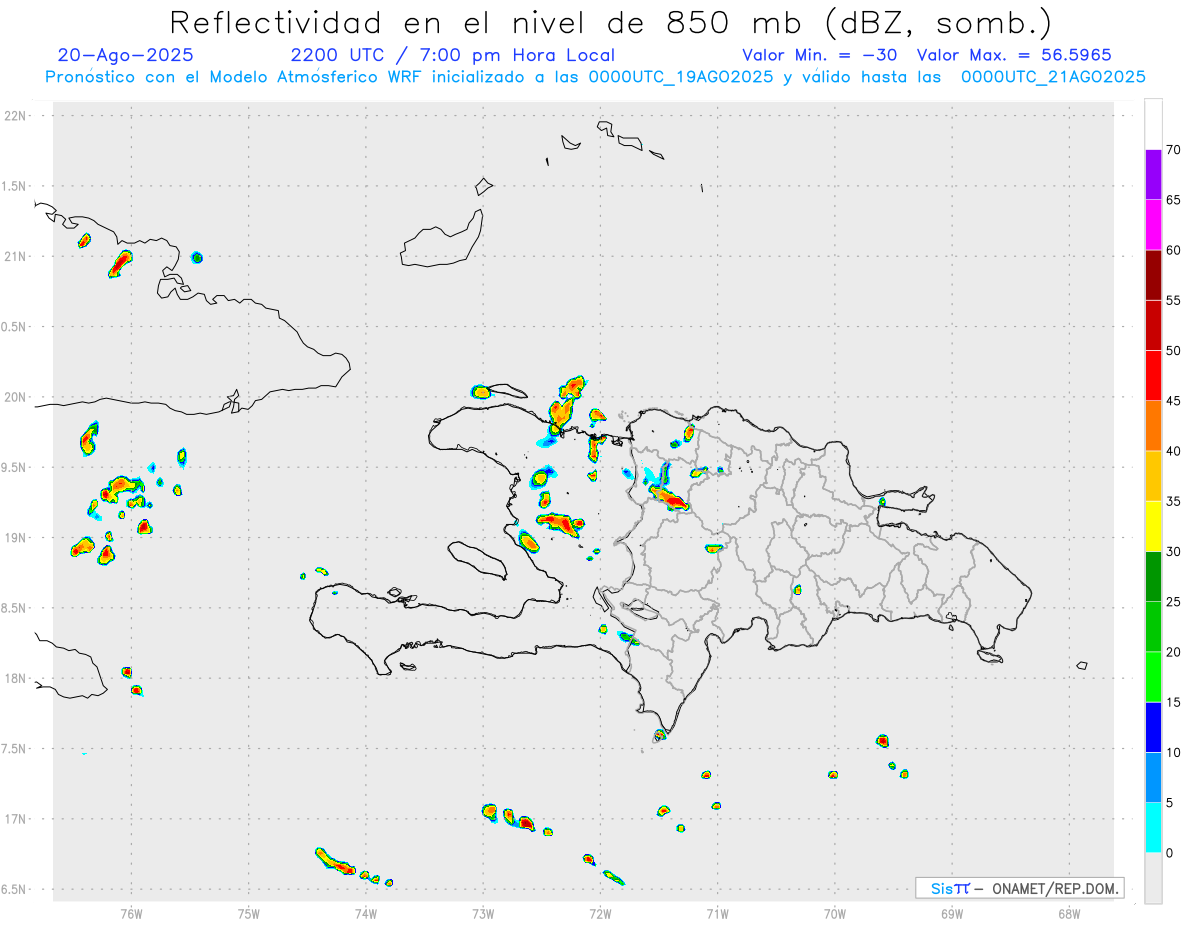Click the colorbar tick label '55'
The image size is (1200, 927).
pos(1173,300)
